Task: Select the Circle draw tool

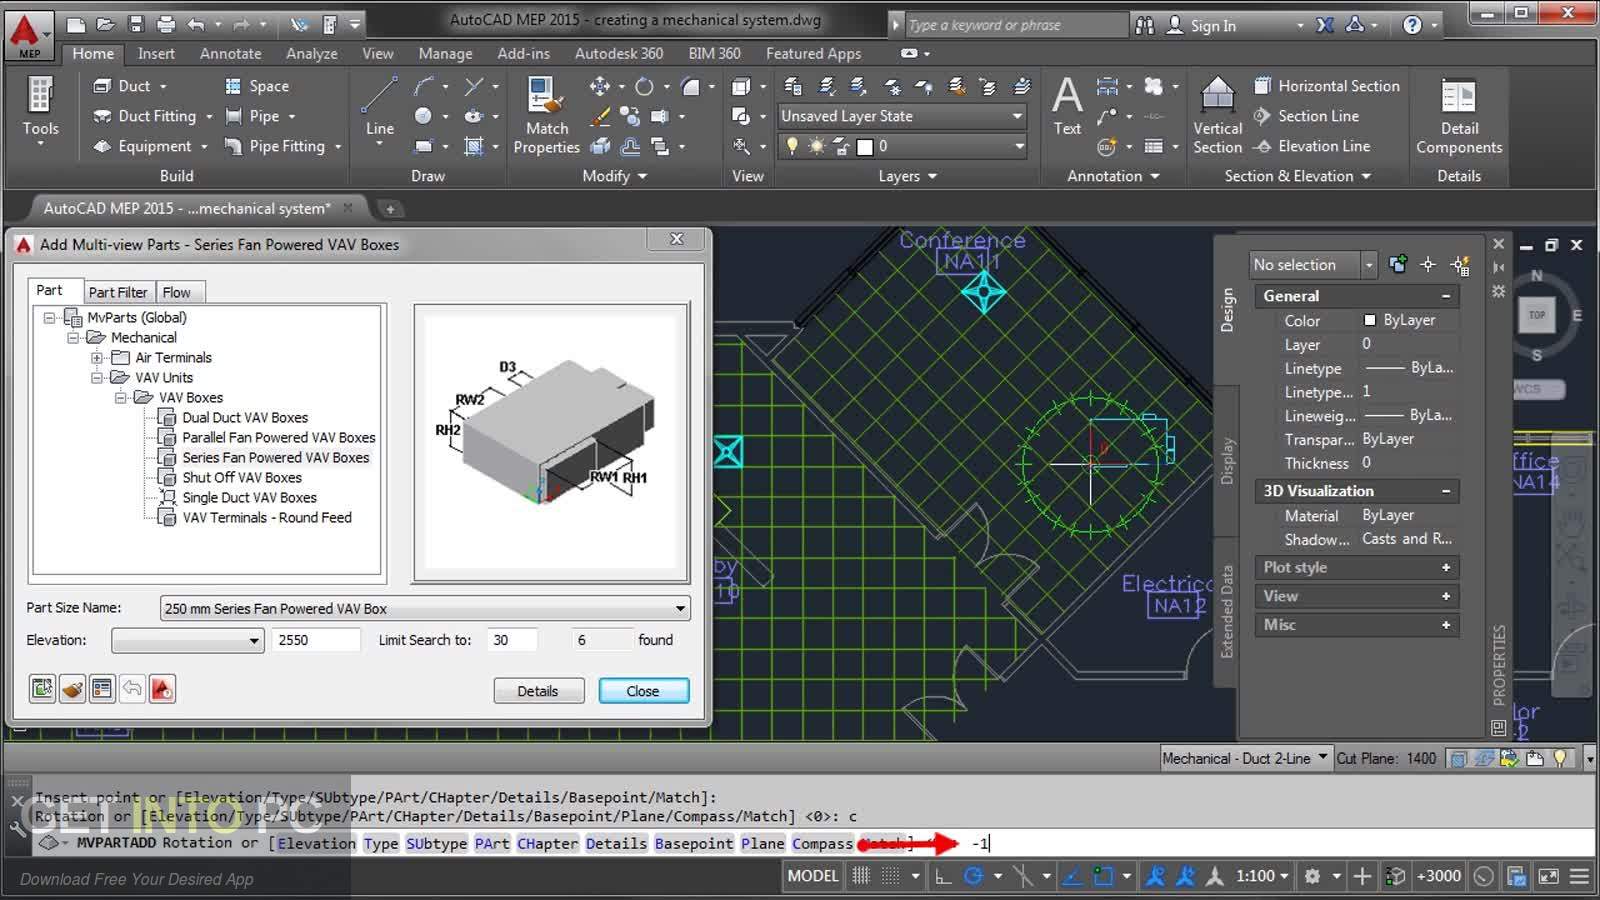Action: [x=424, y=116]
